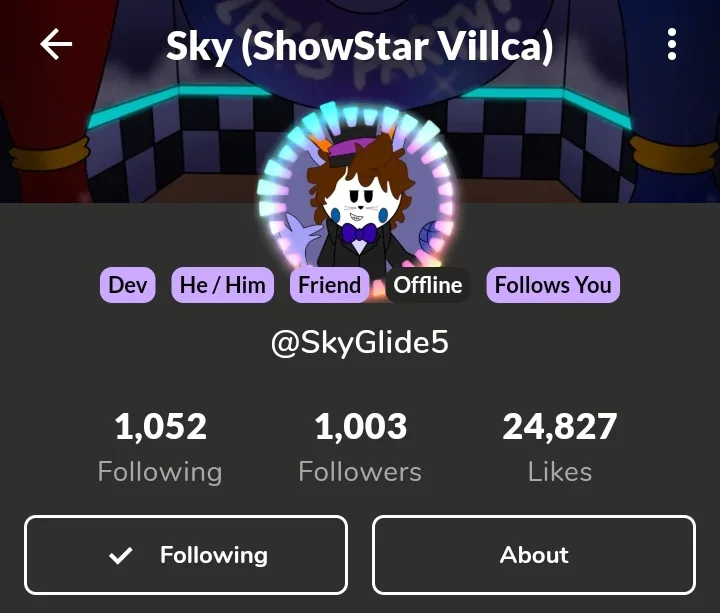Tap the @SkyGlide5 username
The height and width of the screenshot is (613, 720).
point(360,343)
